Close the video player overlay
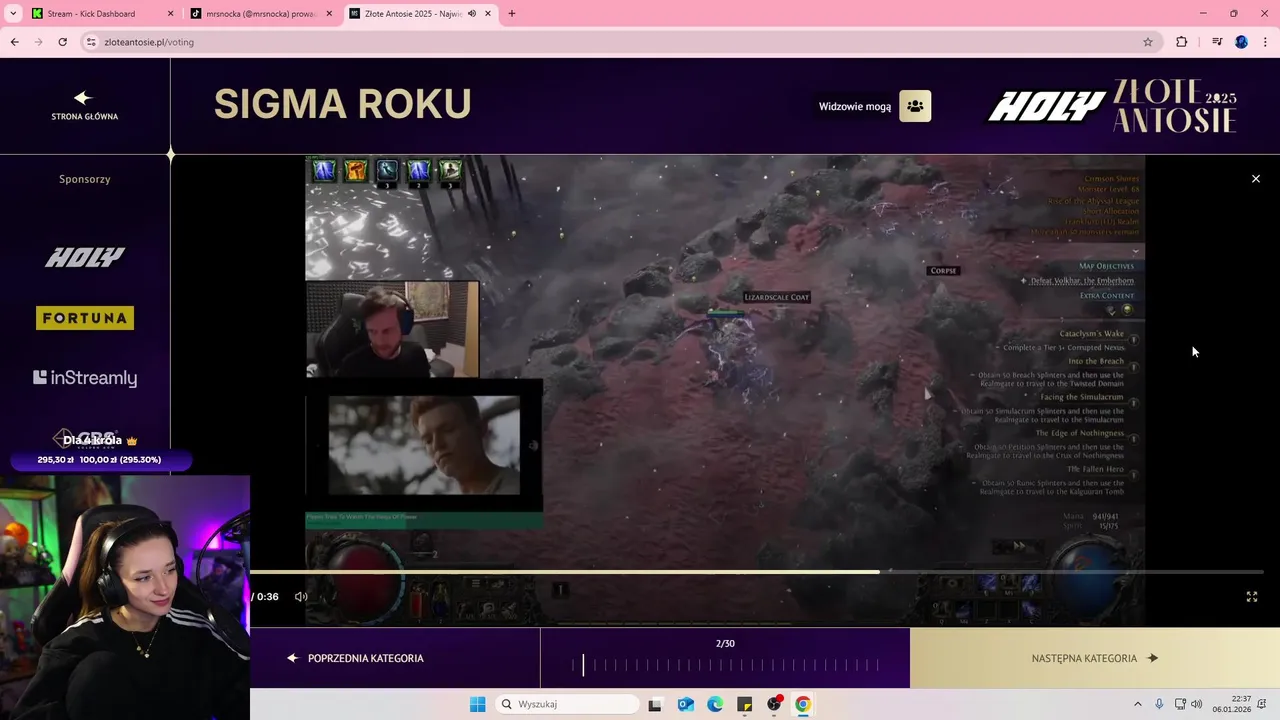Image resolution: width=1280 pixels, height=720 pixels. tap(1256, 179)
